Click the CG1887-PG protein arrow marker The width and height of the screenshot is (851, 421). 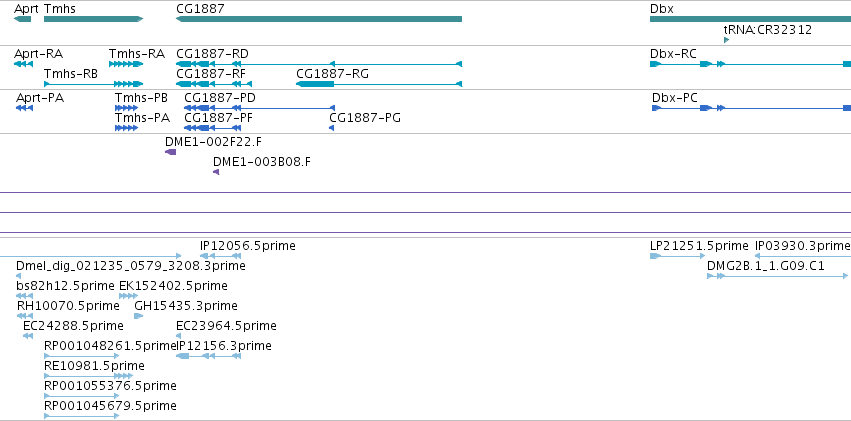(332, 128)
